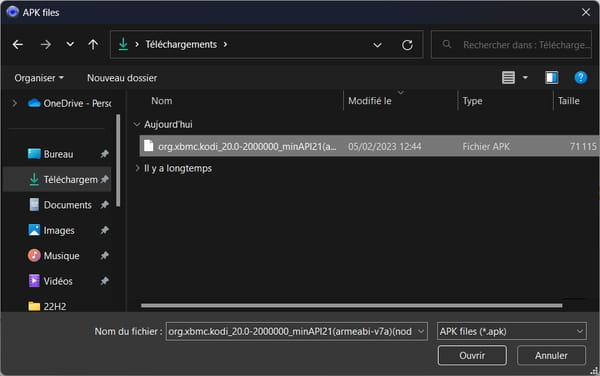Focus the Rechercher dans Téléchargements search box
The image size is (600, 376).
pos(511,45)
